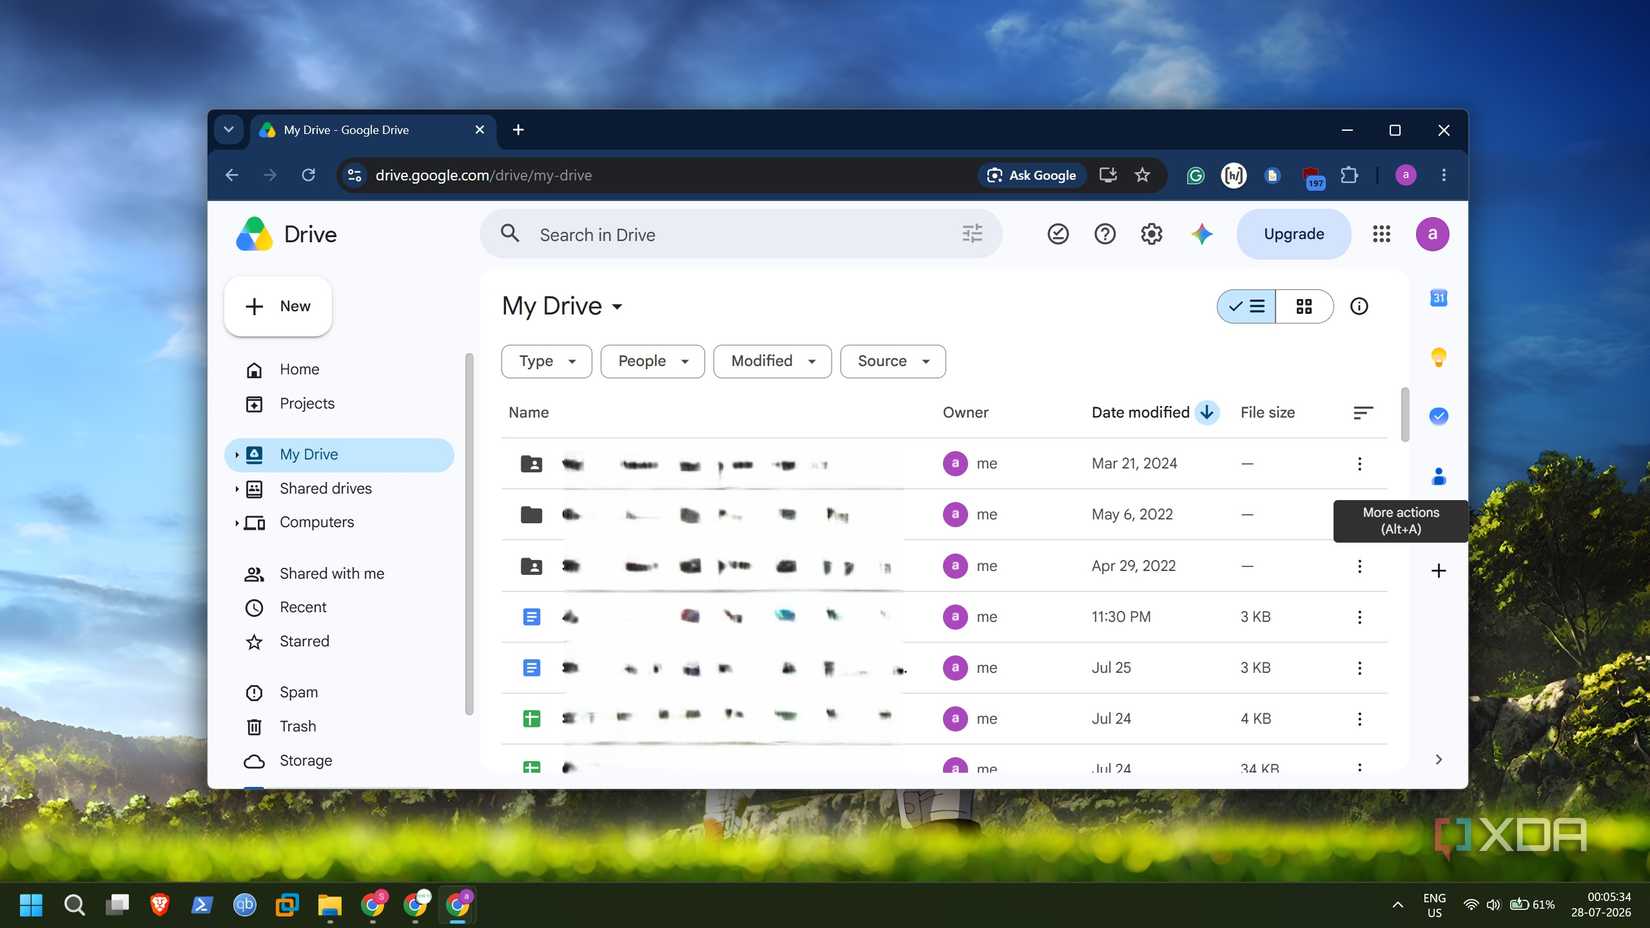Reverse sort direction arrow beside Date modified

pos(1207,412)
